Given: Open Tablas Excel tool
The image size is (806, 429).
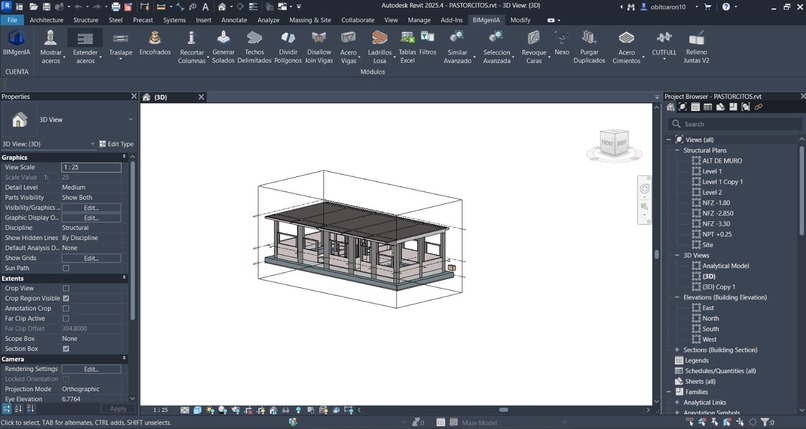Looking at the screenshot, I should click(x=407, y=46).
